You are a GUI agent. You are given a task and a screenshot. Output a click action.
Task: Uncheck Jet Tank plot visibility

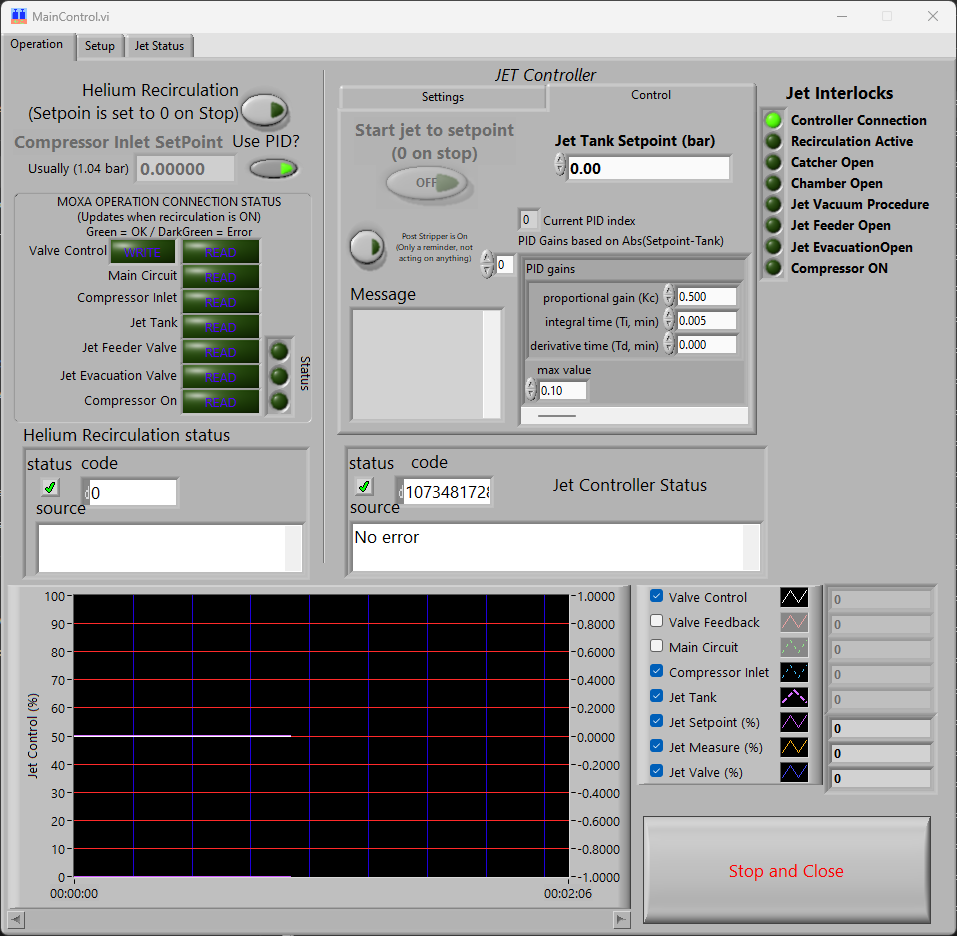(x=657, y=696)
